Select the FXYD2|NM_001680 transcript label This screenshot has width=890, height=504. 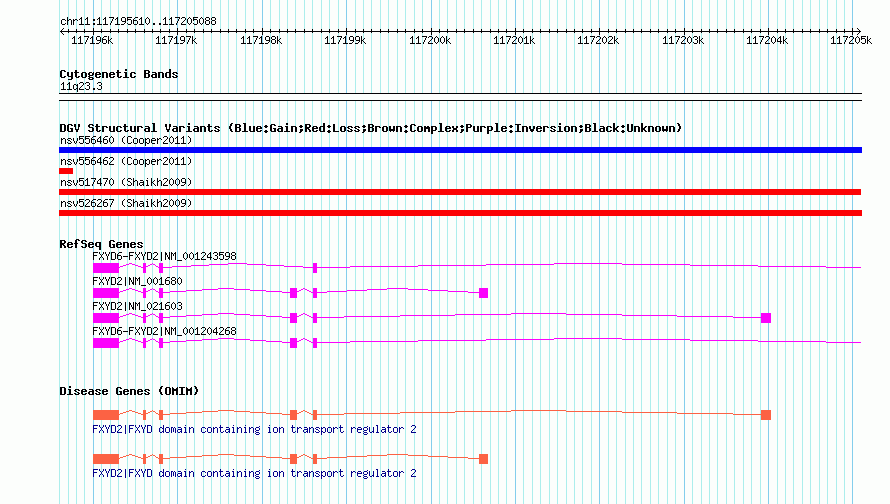pos(137,281)
